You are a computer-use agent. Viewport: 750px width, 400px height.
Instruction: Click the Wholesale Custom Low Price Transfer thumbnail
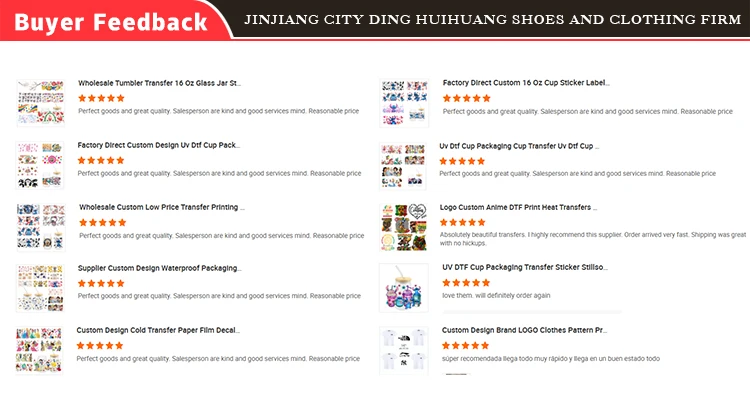coord(41,227)
